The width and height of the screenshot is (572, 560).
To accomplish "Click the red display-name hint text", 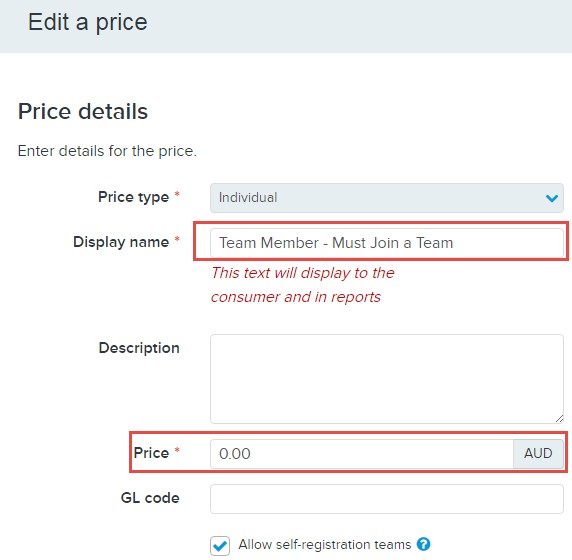I will click(x=303, y=285).
